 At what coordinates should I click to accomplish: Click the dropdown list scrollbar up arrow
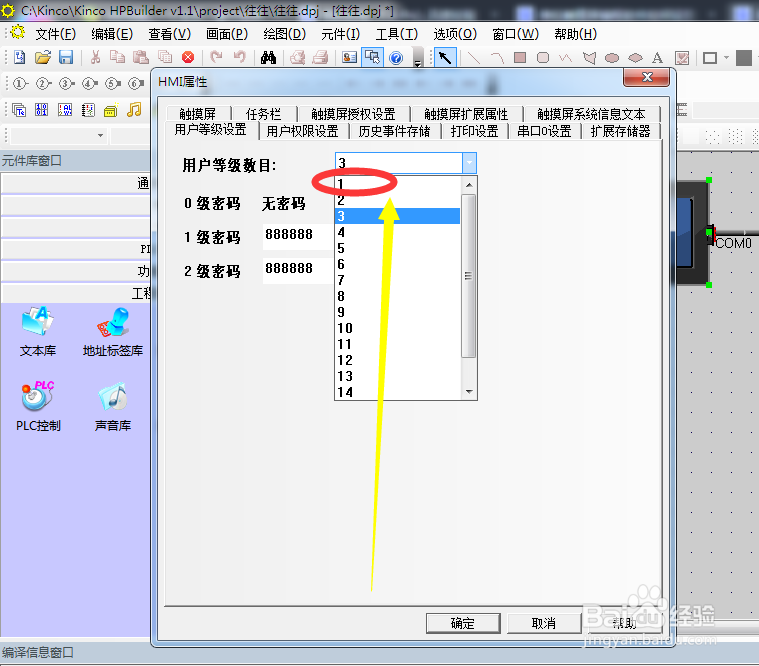469,185
